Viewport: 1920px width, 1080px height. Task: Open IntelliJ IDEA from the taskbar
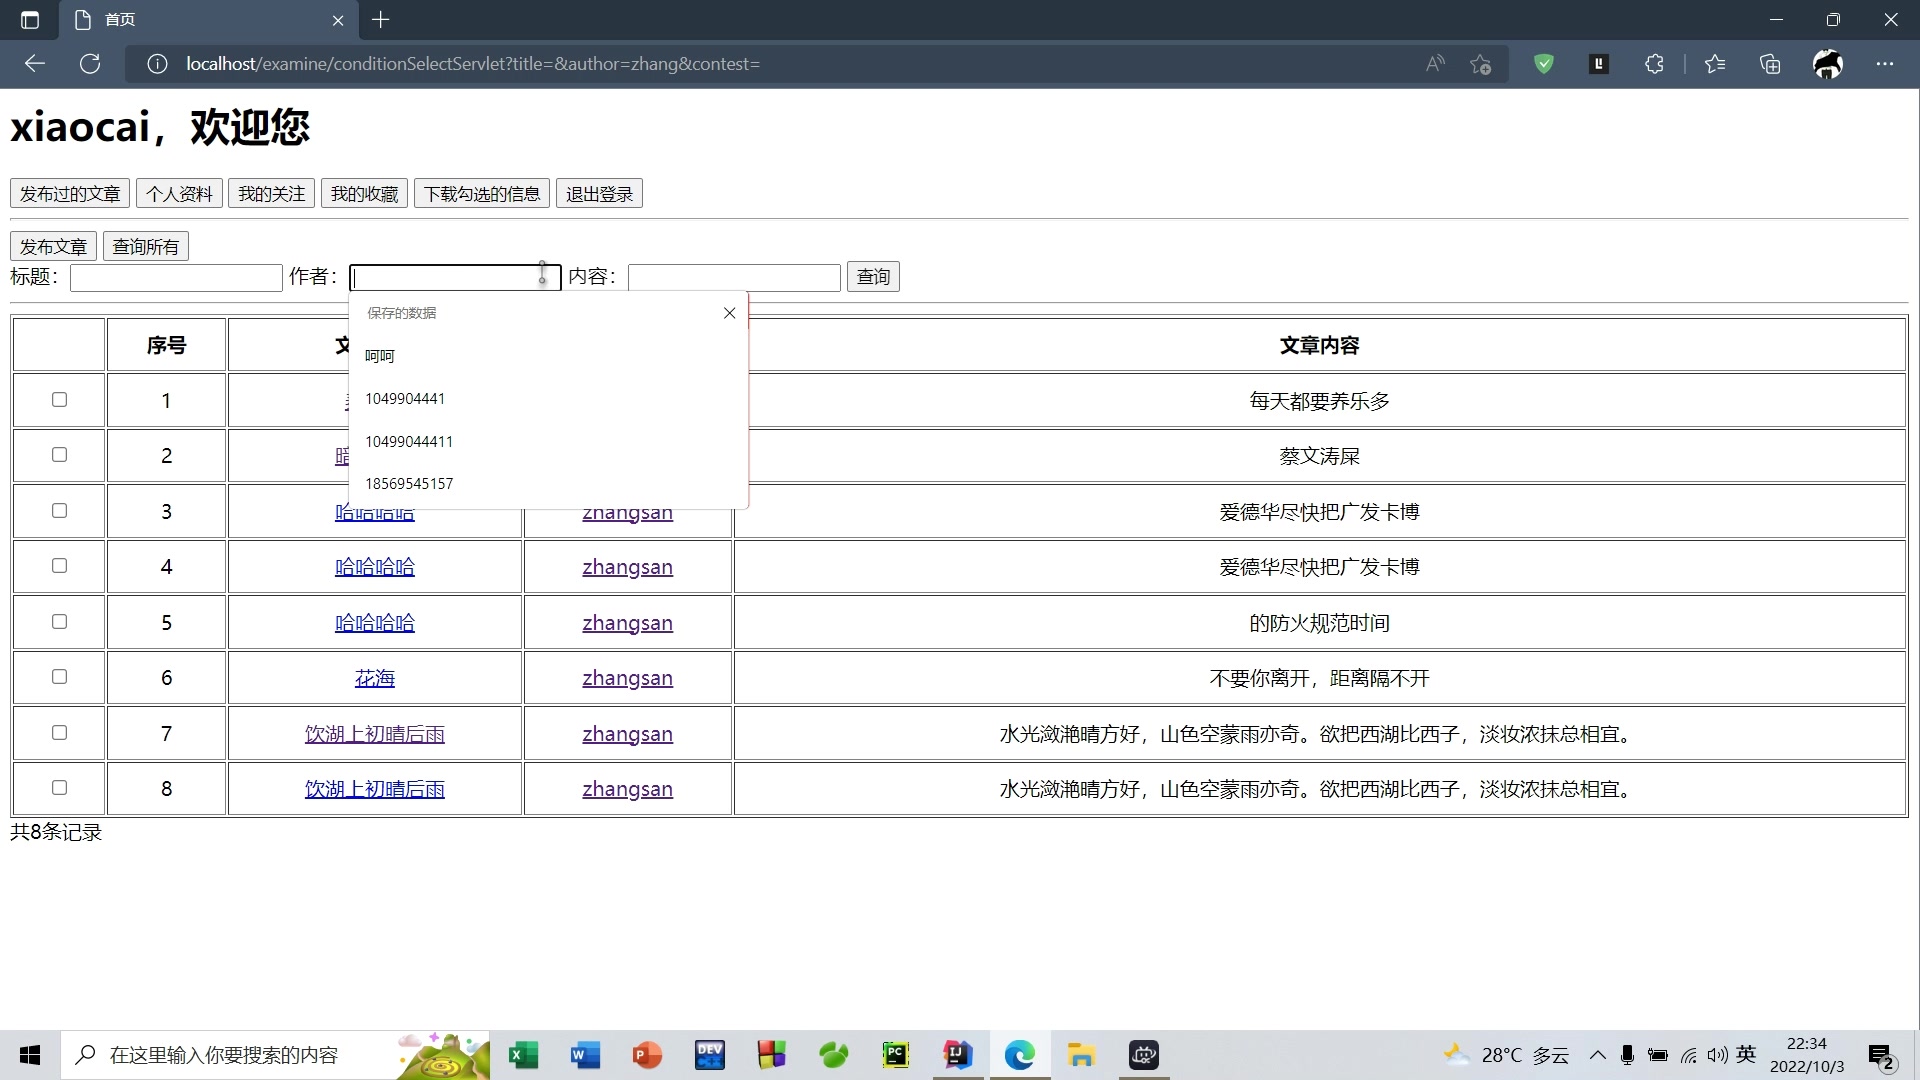coord(958,1055)
